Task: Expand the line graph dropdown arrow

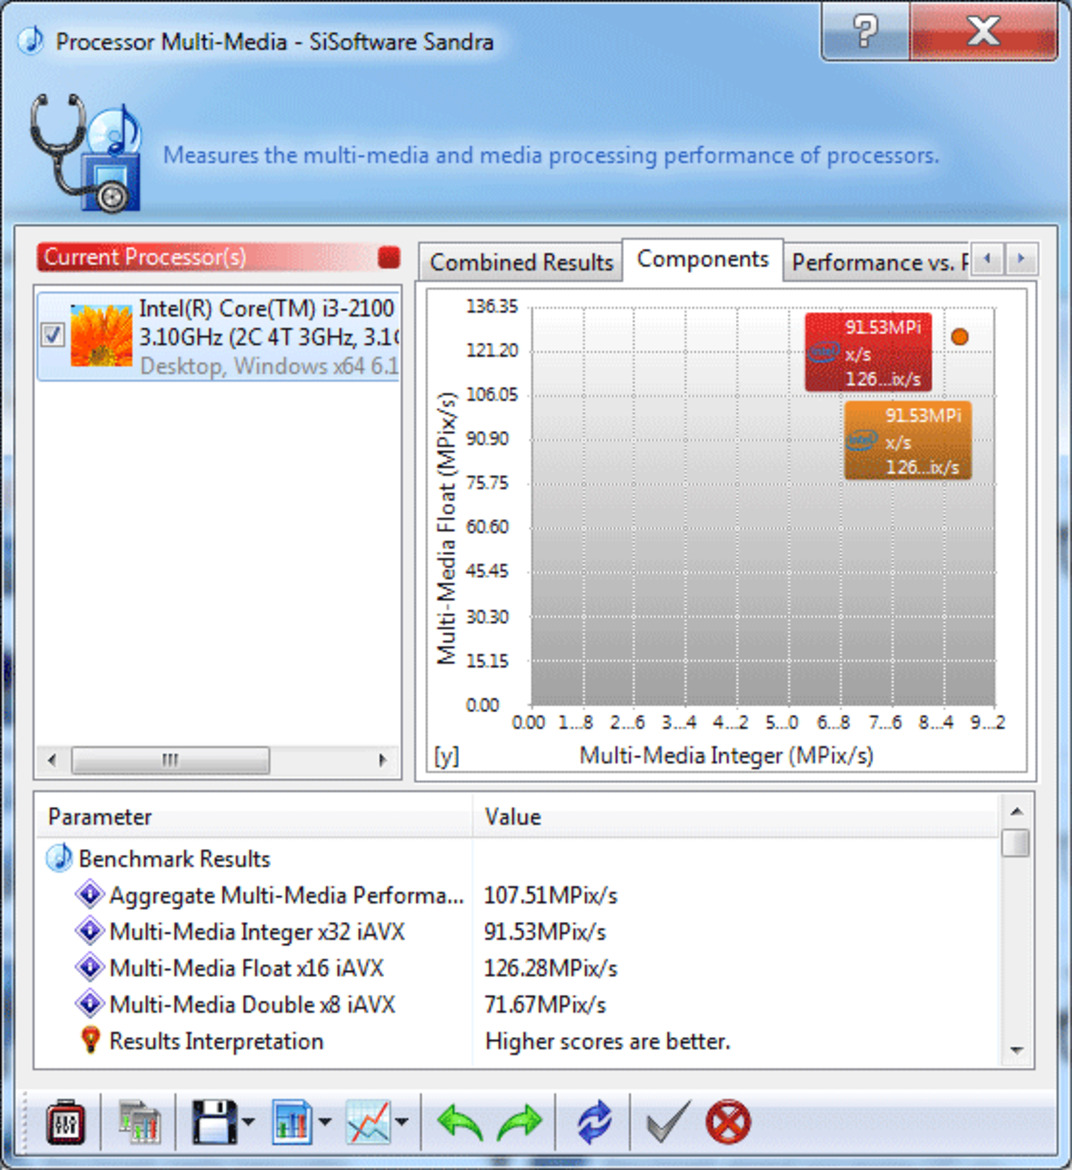Action: coord(402,1121)
